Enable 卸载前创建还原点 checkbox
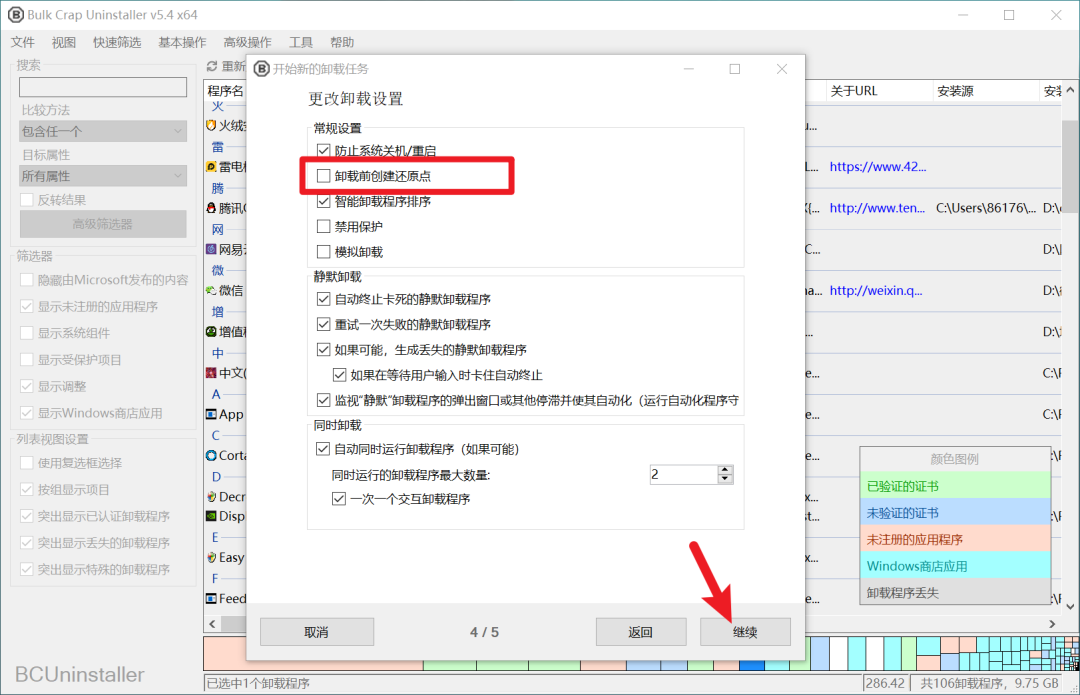This screenshot has width=1080, height=695. [322, 174]
